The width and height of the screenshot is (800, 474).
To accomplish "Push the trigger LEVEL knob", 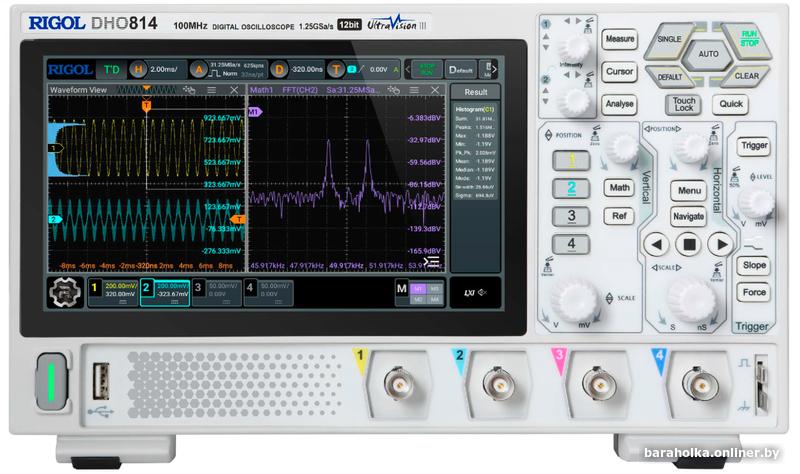I will point(757,202).
